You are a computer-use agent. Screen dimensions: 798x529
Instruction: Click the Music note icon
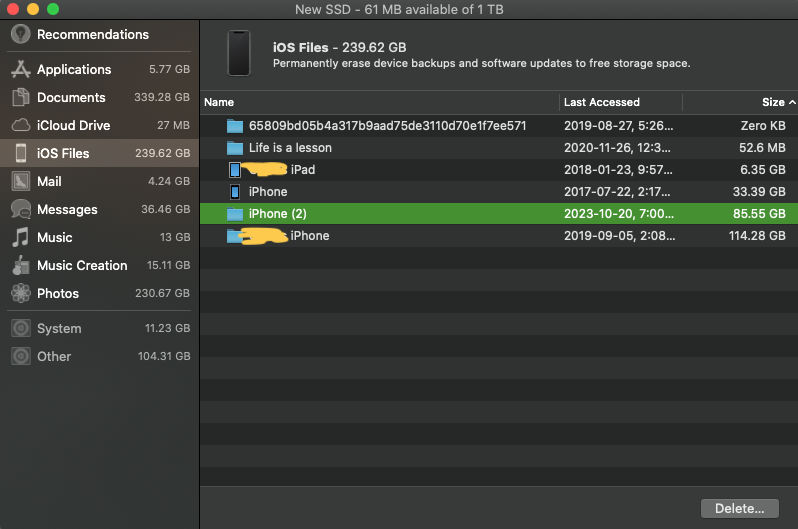pos(20,237)
